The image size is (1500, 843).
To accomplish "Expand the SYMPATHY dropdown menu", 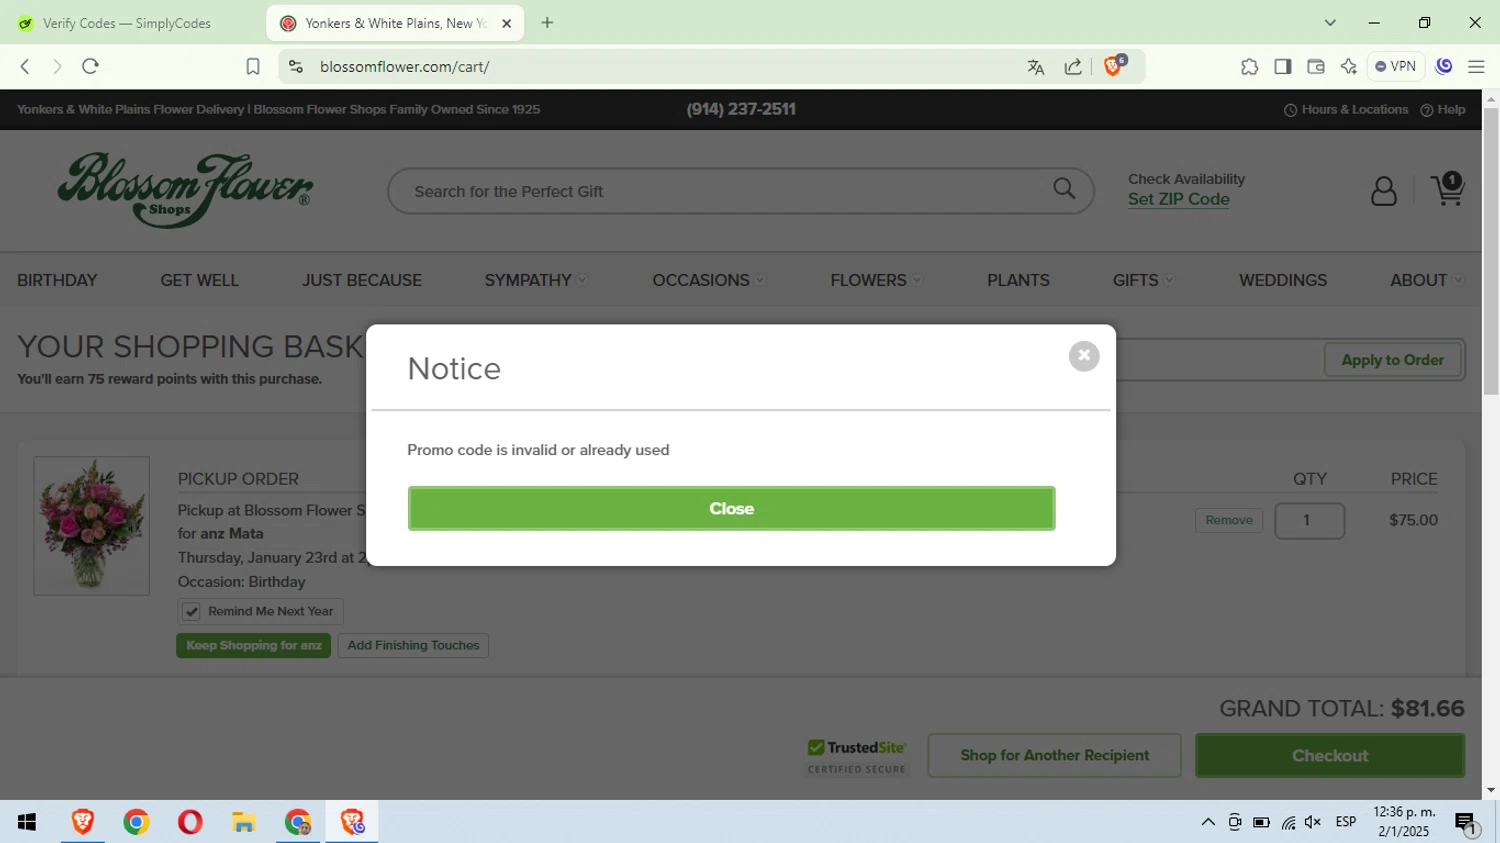I will pyautogui.click(x=536, y=280).
